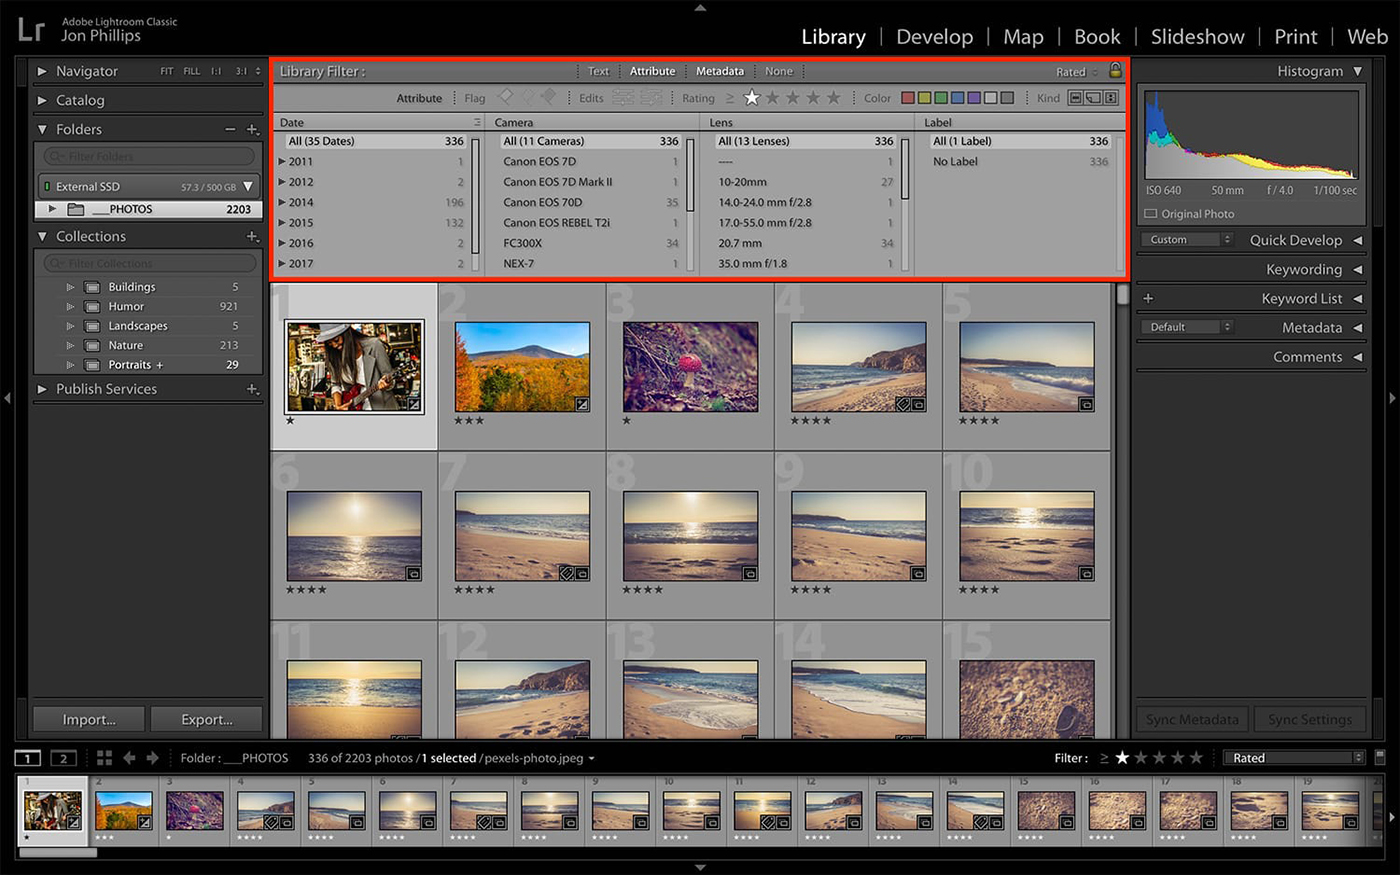Open the Rated filter preset dropdown in filmstrip
The image size is (1400, 875).
[1295, 758]
